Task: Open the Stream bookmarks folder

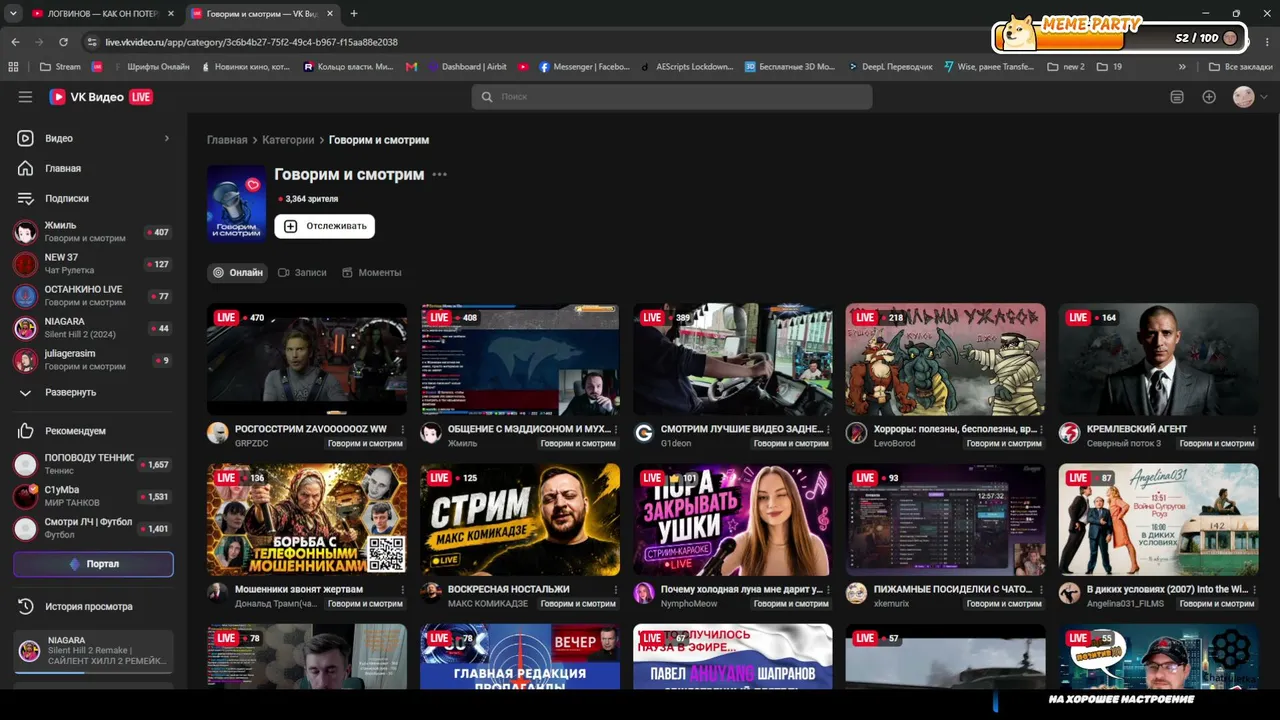Action: pos(60,67)
